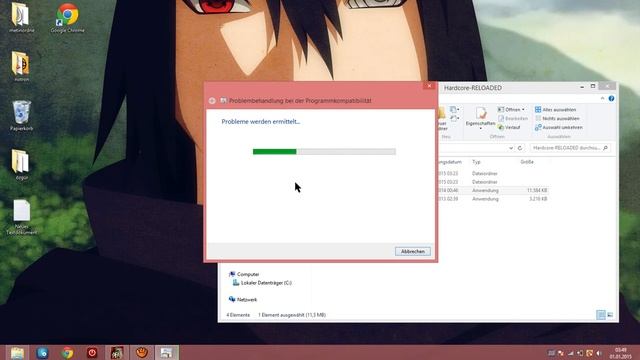Image resolution: width=640 pixels, height=360 pixels.
Task: Select the 3.216 KB Anwendung row
Action: coord(493,199)
